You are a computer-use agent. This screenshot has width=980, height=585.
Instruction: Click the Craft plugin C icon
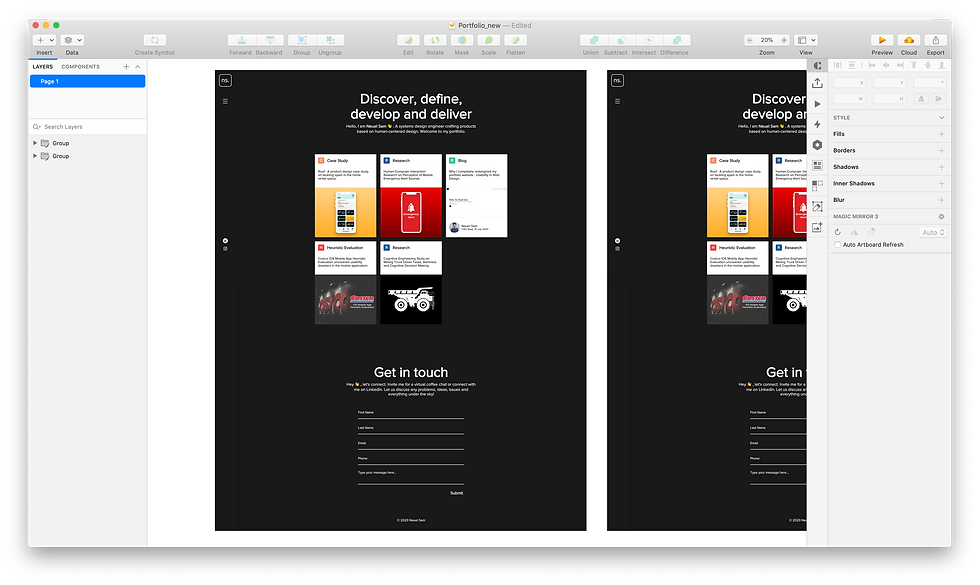click(817, 65)
